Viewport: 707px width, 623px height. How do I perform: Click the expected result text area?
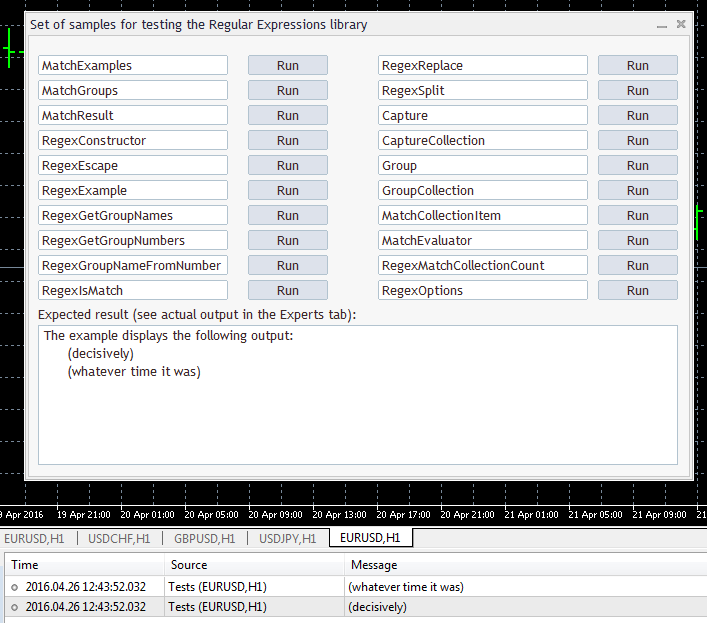[358, 395]
